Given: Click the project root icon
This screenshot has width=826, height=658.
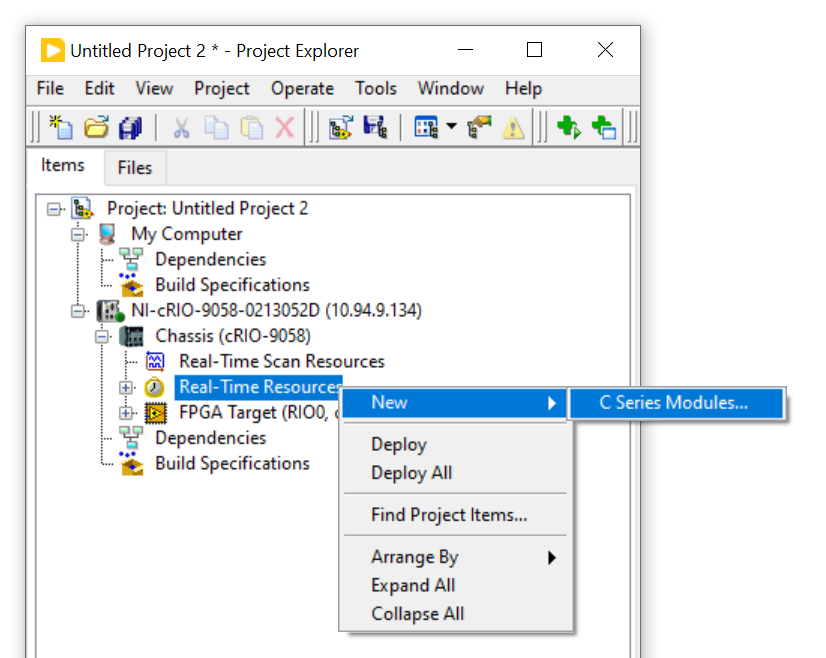Looking at the screenshot, I should tap(83, 208).
